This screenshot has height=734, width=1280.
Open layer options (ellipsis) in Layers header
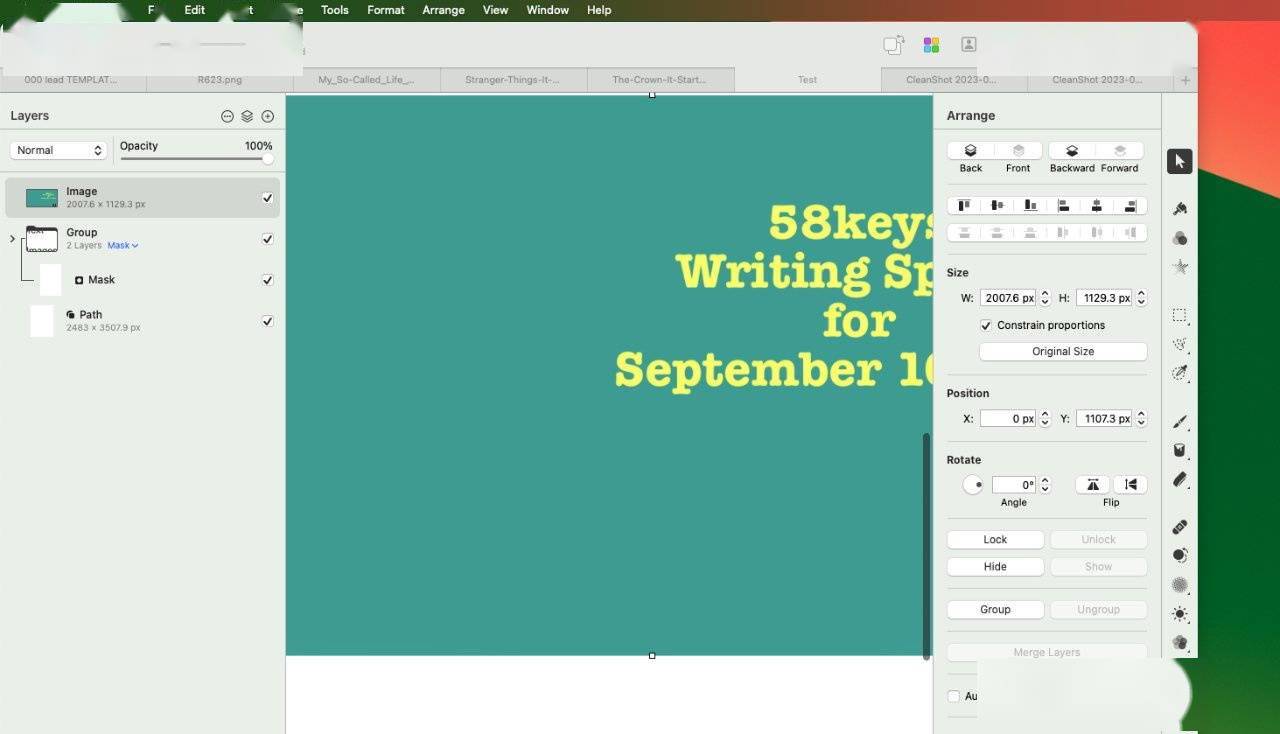[227, 116]
